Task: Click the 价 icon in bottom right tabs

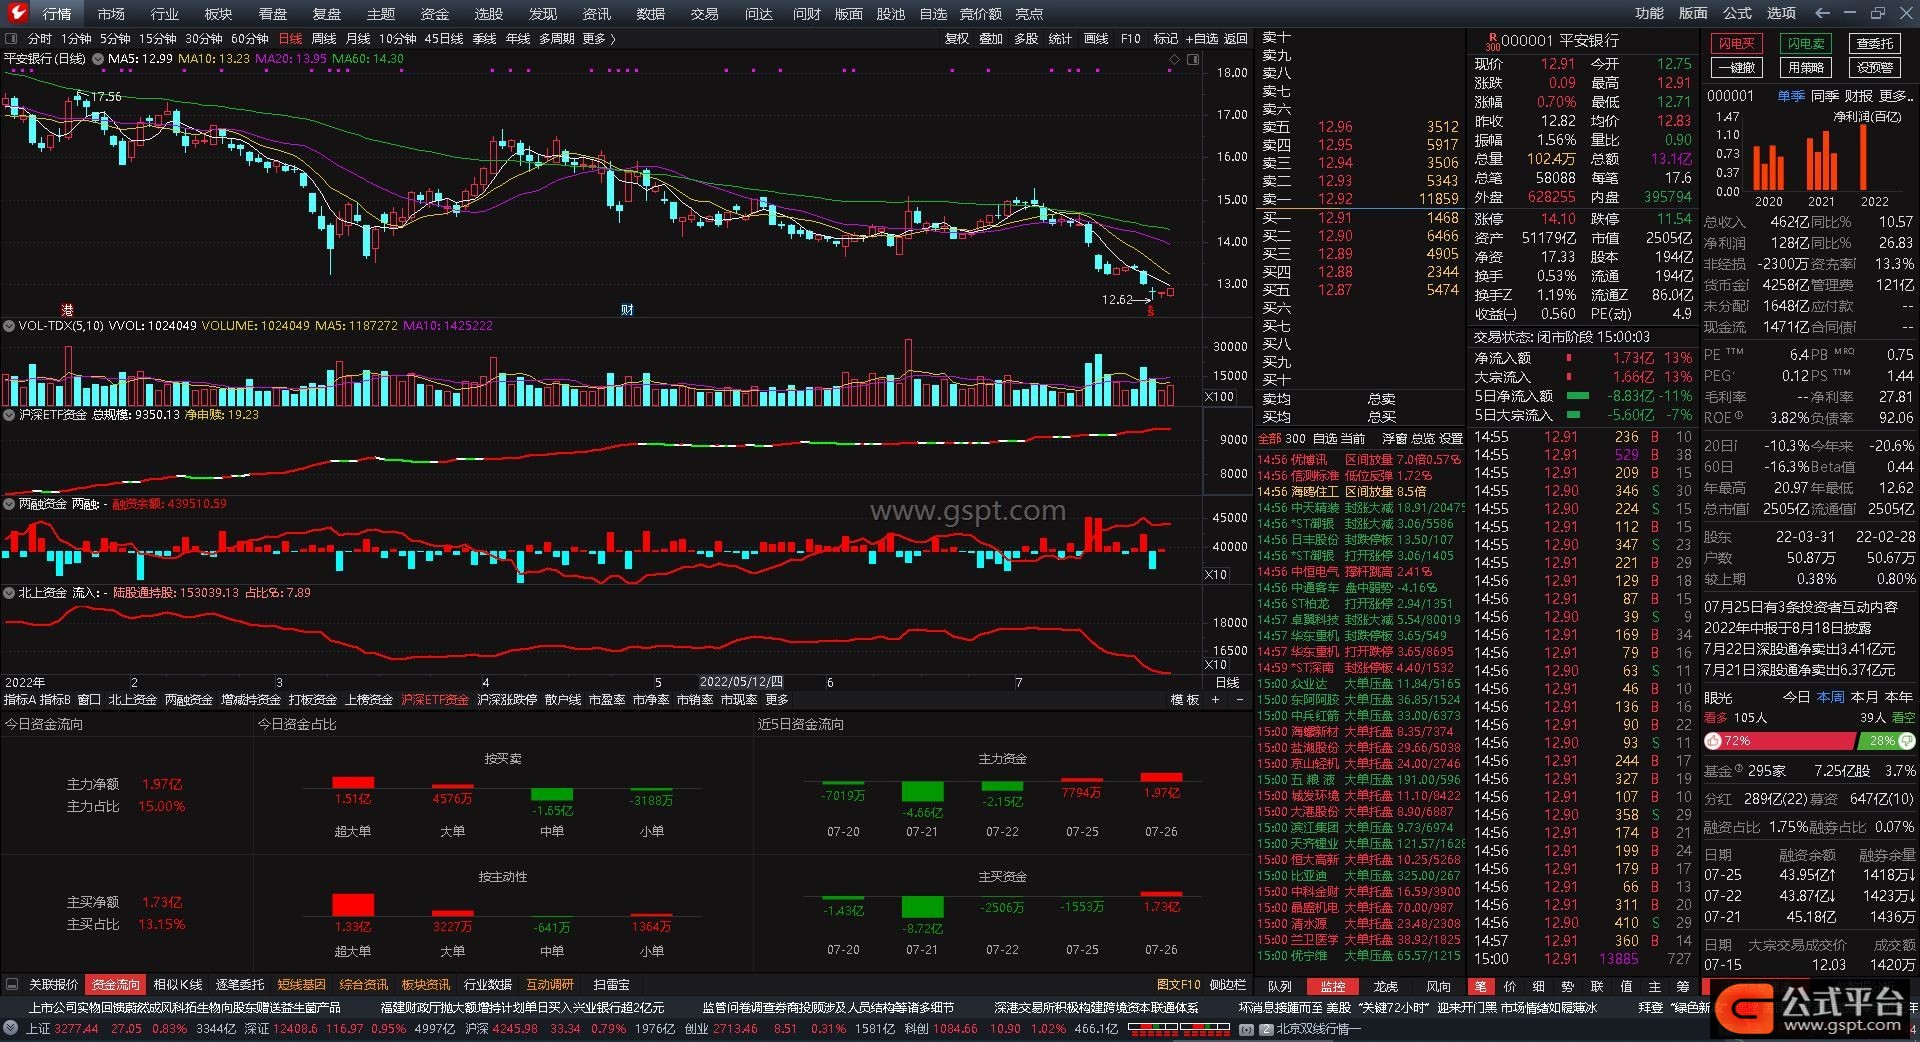Action: pyautogui.click(x=1510, y=986)
